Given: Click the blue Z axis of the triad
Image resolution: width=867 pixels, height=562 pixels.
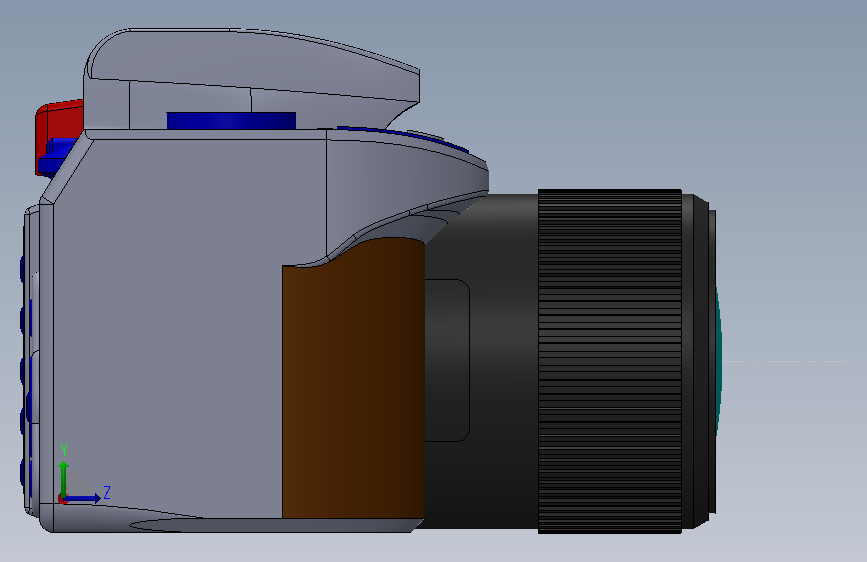Looking at the screenshot, I should (83, 498).
